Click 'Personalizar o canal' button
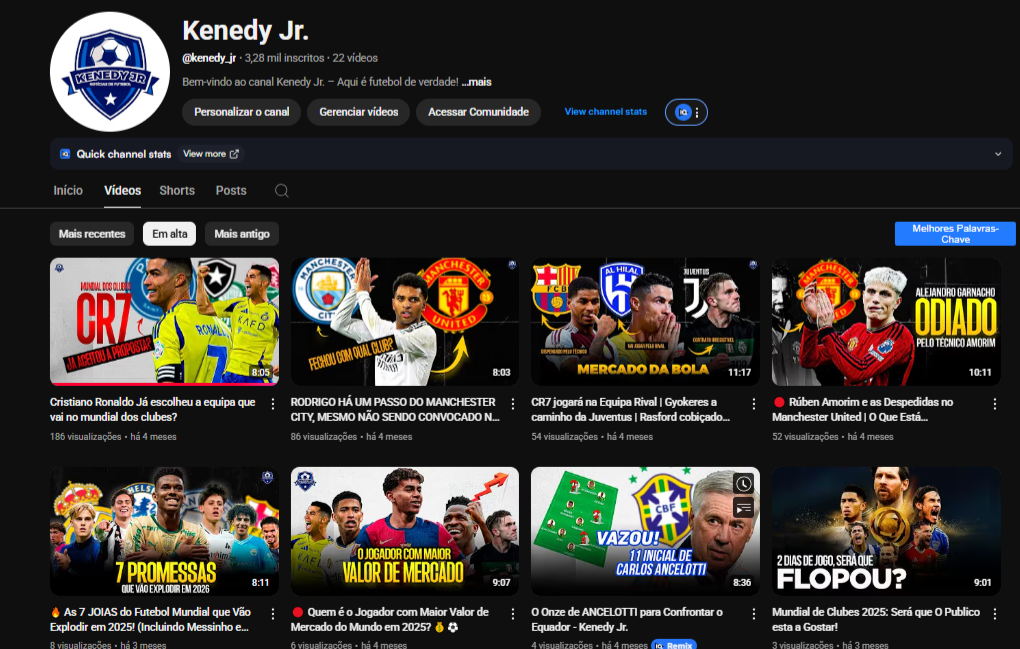This screenshot has width=1020, height=649. [x=241, y=112]
